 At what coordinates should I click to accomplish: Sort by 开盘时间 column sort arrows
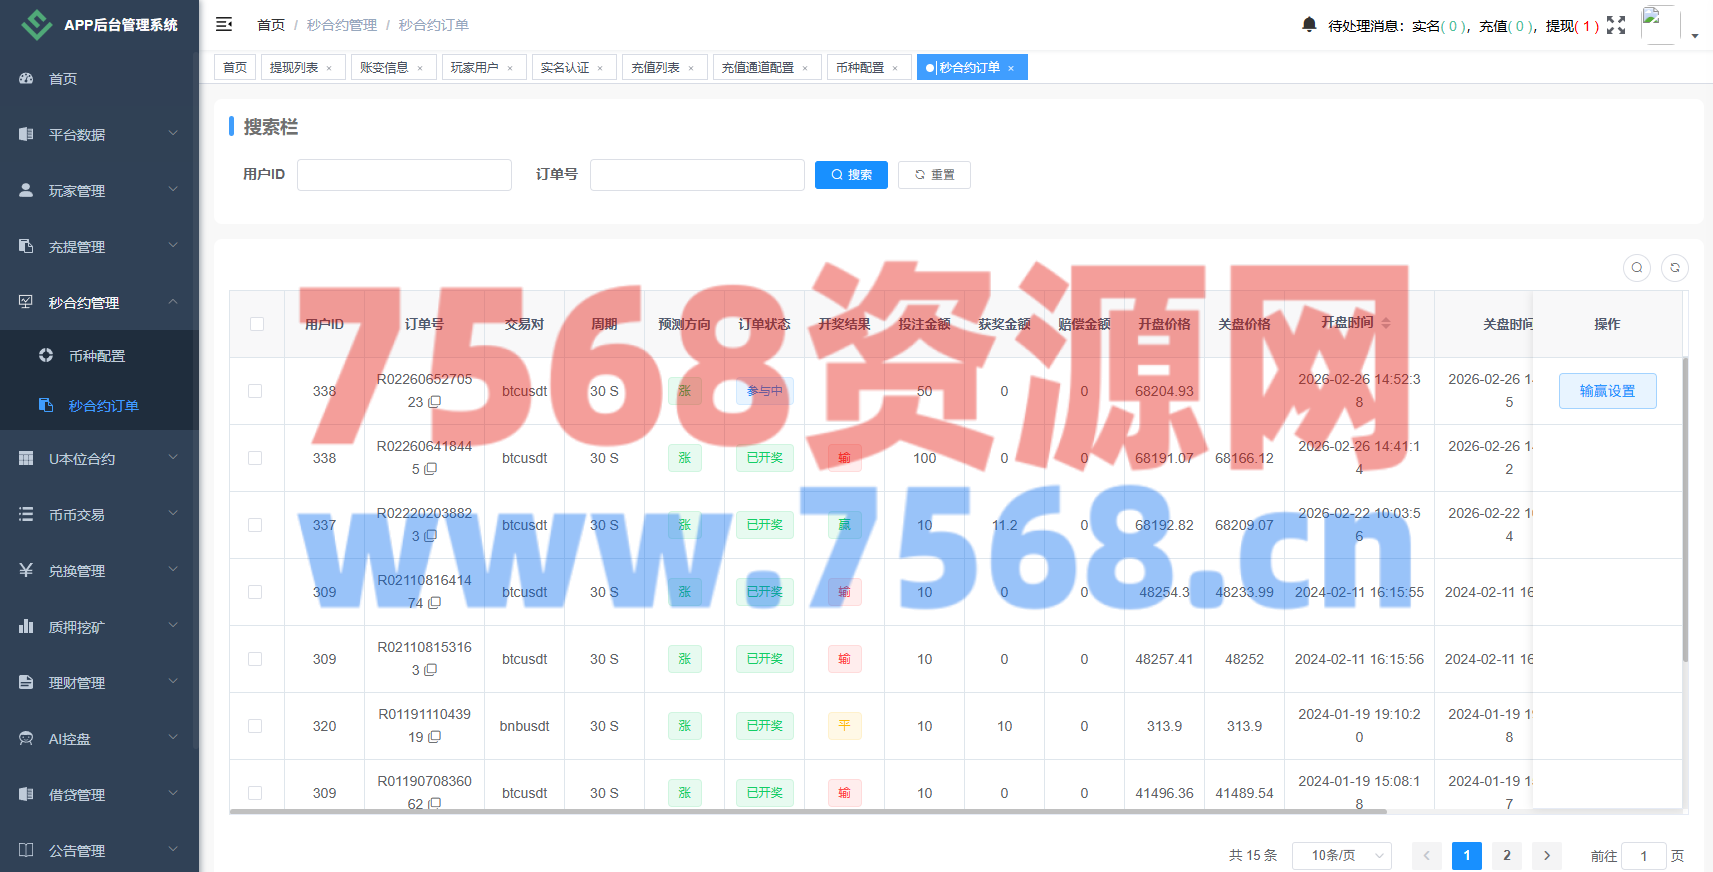tap(1386, 323)
